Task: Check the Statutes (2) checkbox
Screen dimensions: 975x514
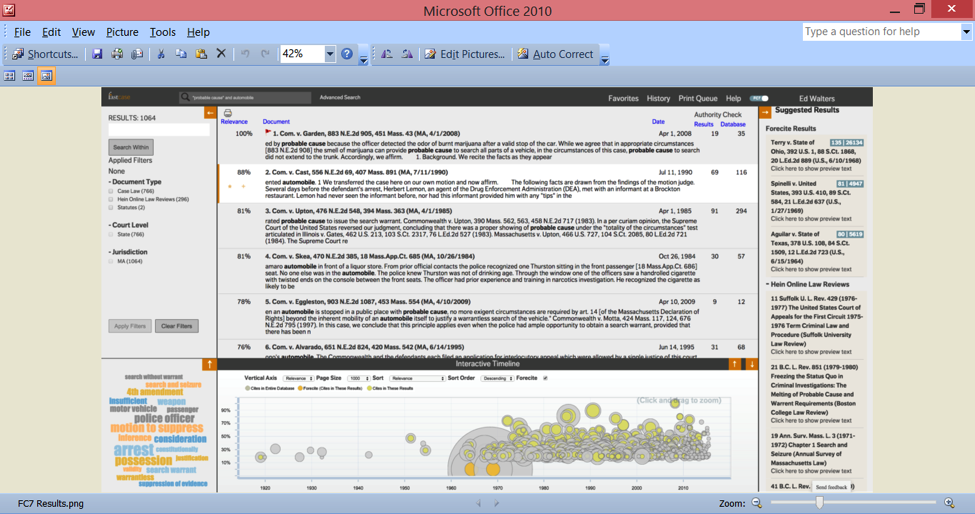Action: coord(111,208)
